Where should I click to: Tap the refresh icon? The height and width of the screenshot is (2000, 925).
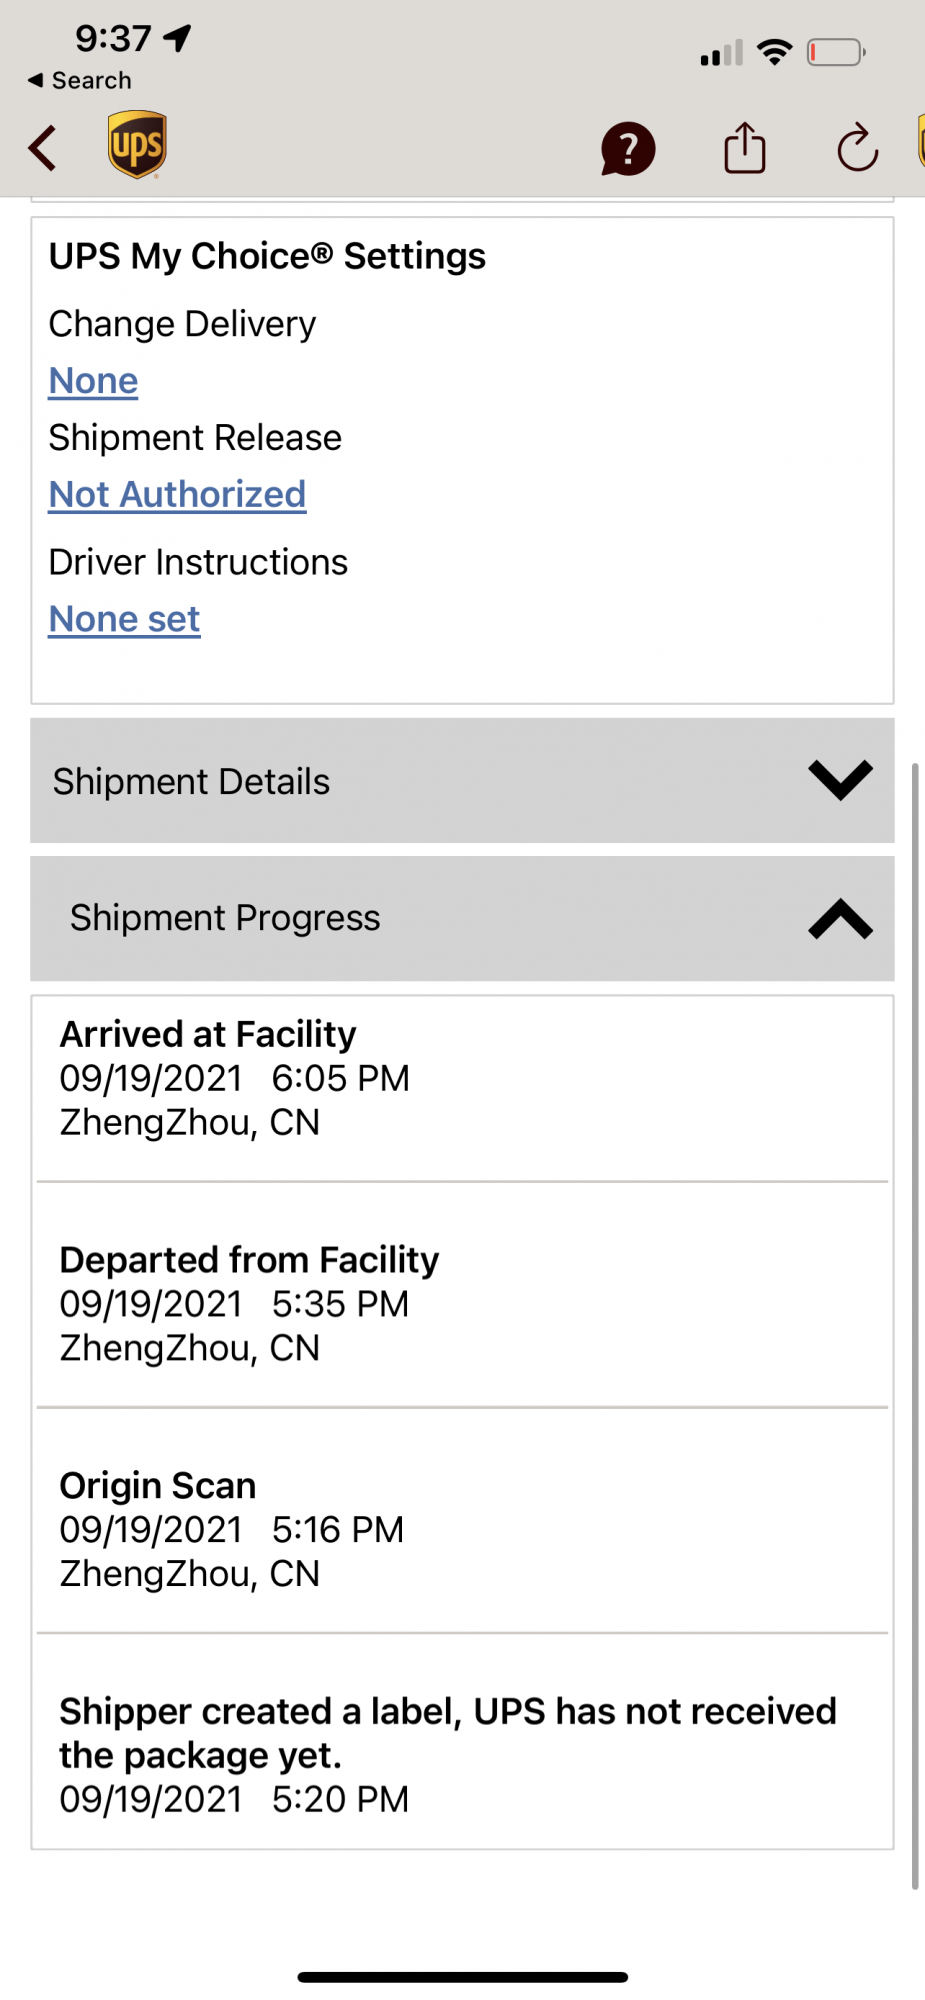pos(857,149)
